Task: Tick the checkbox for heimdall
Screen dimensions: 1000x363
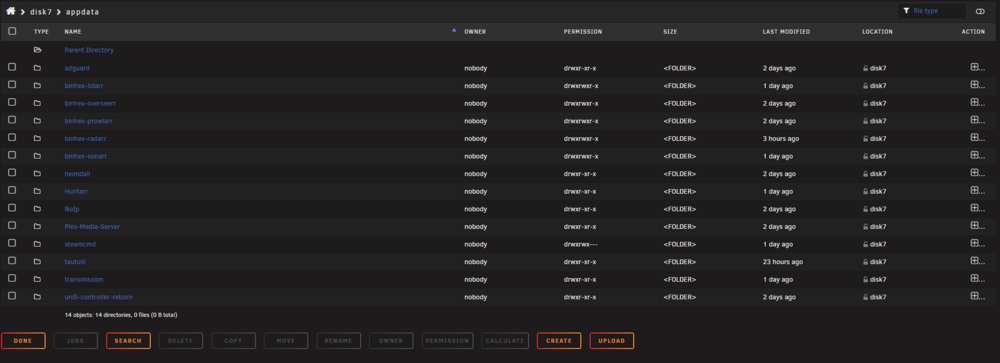Action: coord(12,173)
